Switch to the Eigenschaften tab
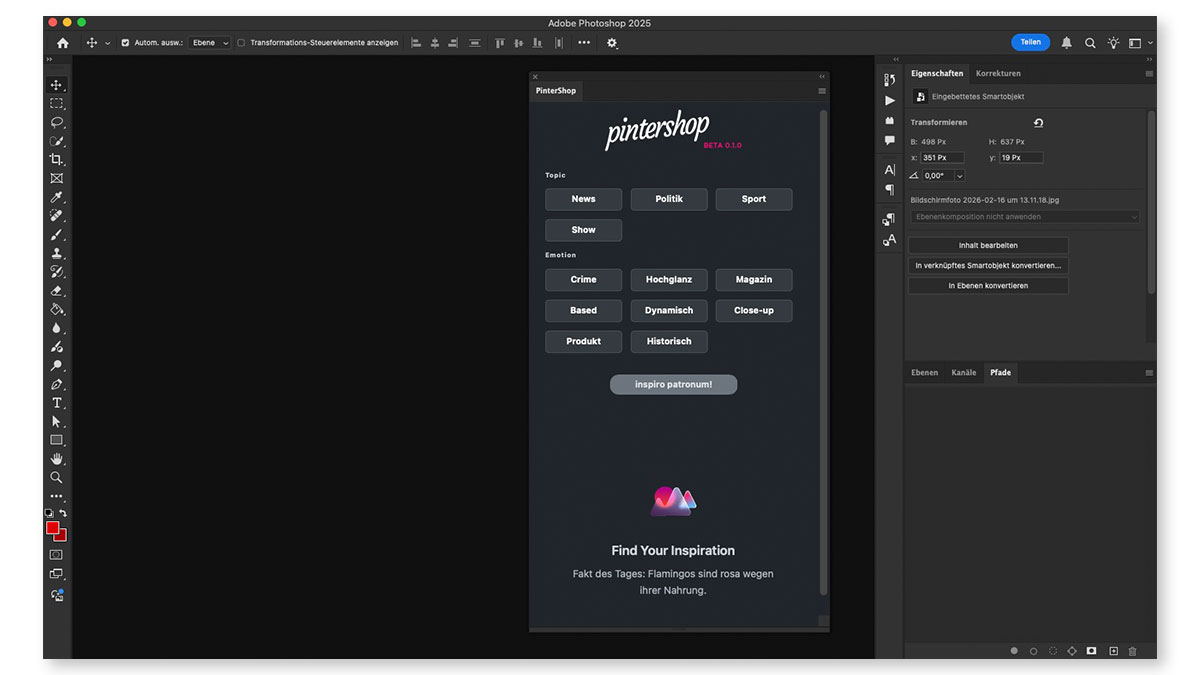Viewport: 1200px width, 675px height. pos(937,73)
